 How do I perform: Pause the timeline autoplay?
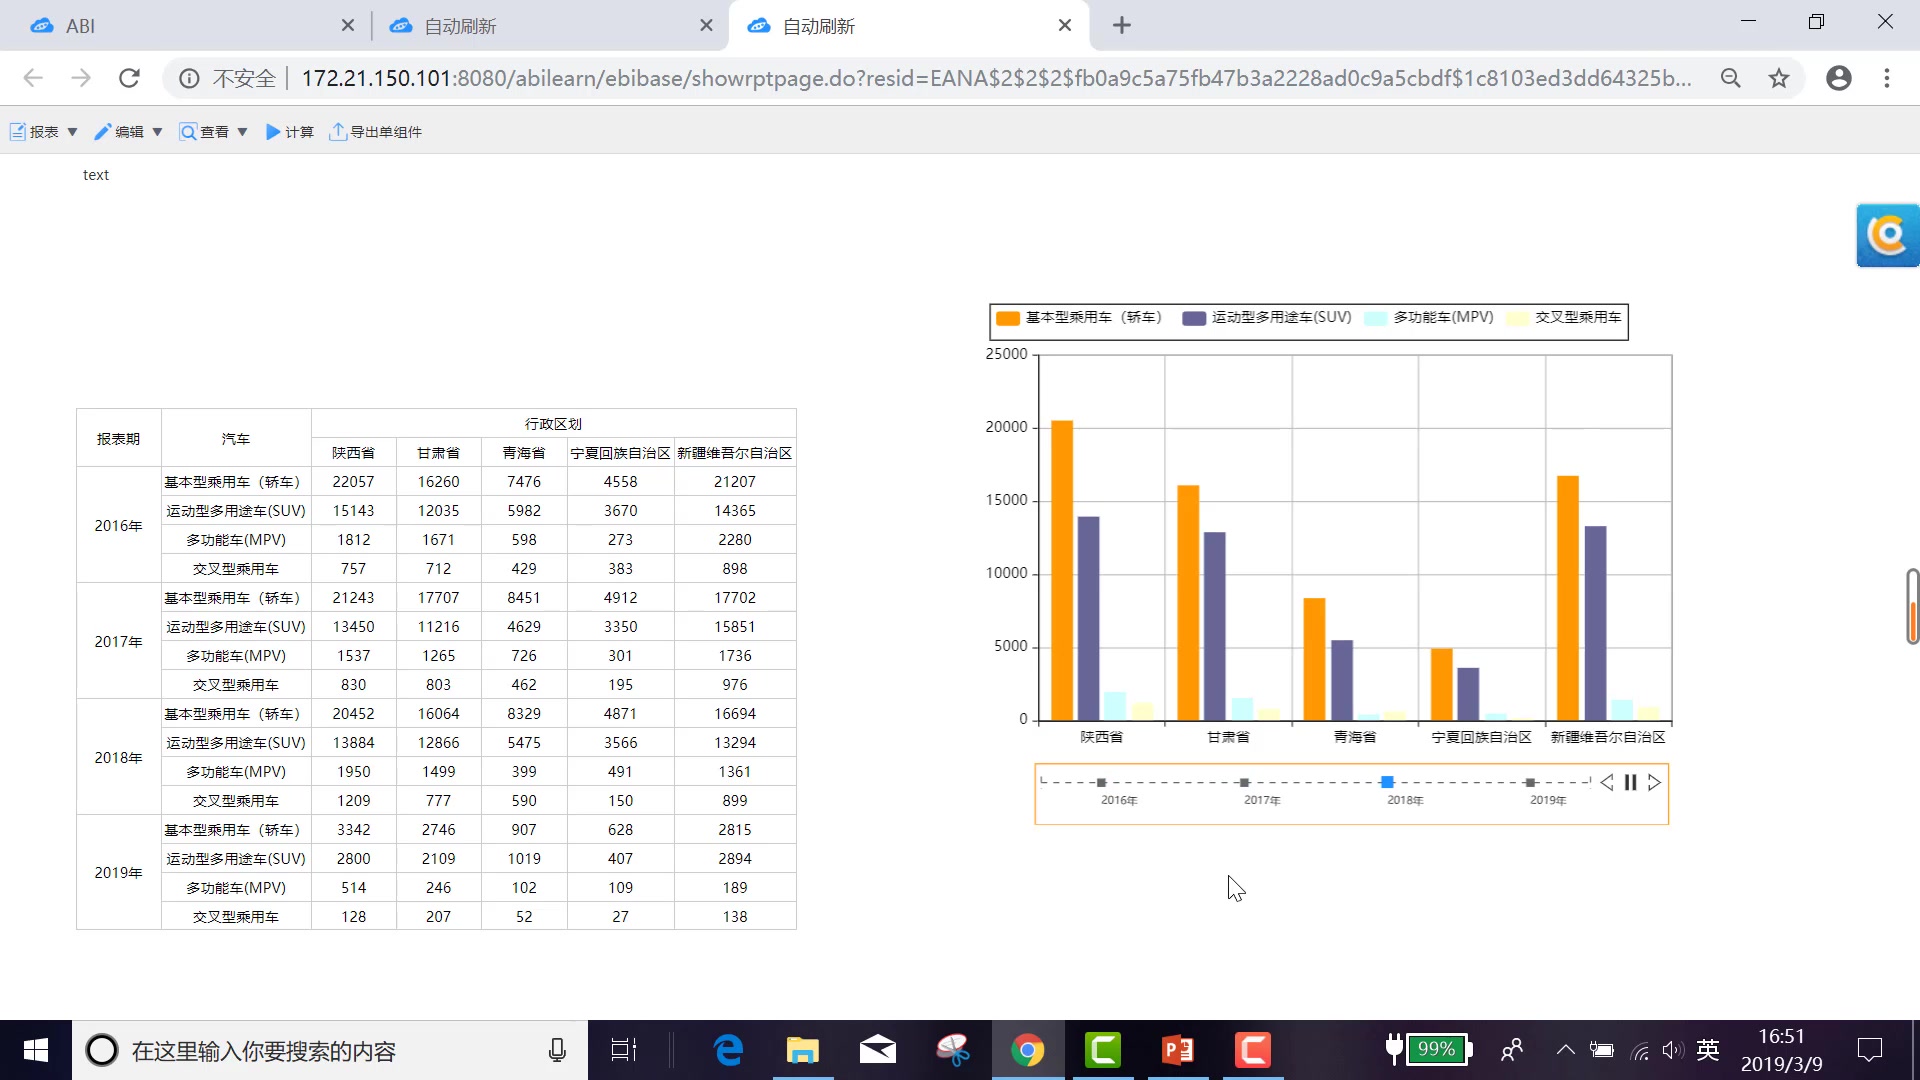(1630, 783)
